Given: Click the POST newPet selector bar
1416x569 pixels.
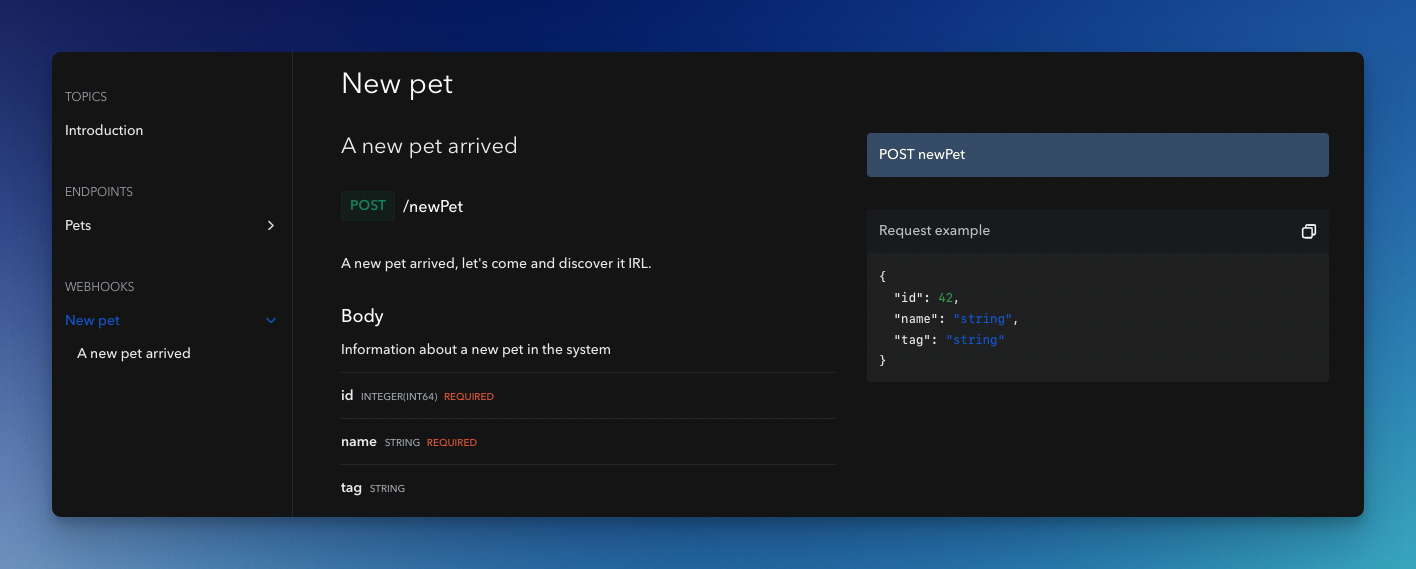Looking at the screenshot, I should tap(1097, 155).
